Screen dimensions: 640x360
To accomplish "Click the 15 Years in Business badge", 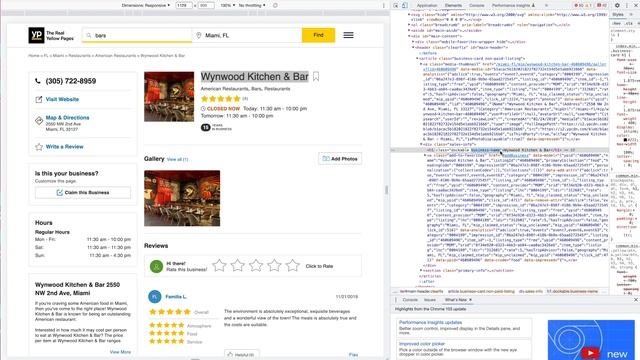I will (216, 127).
